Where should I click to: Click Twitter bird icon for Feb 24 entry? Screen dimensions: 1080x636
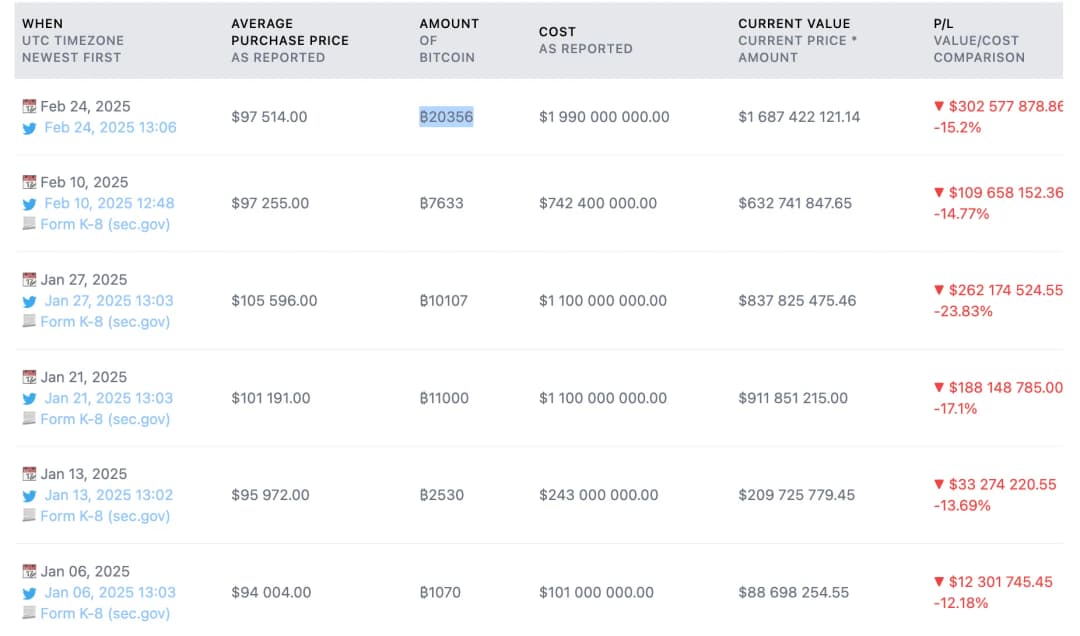tap(29, 128)
